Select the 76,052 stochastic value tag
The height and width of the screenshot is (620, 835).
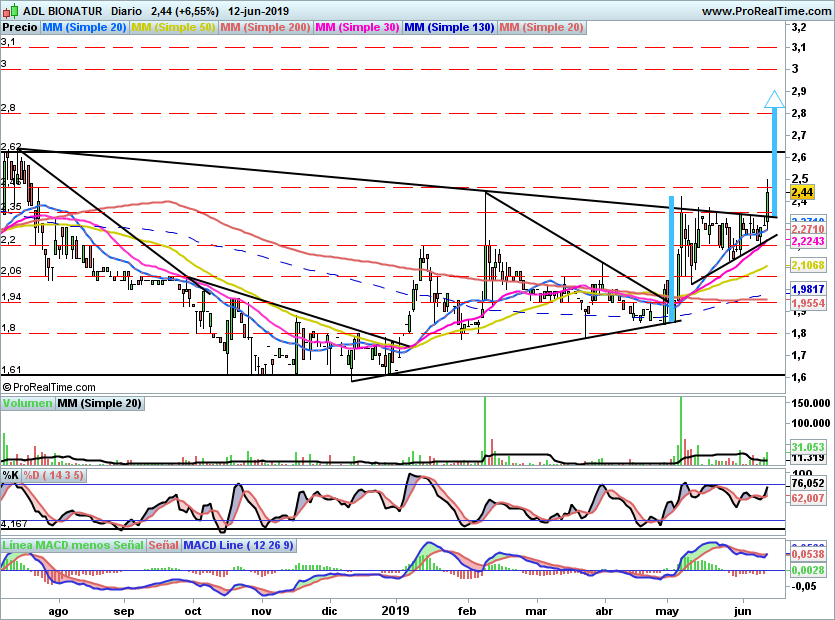pyautogui.click(x=806, y=483)
